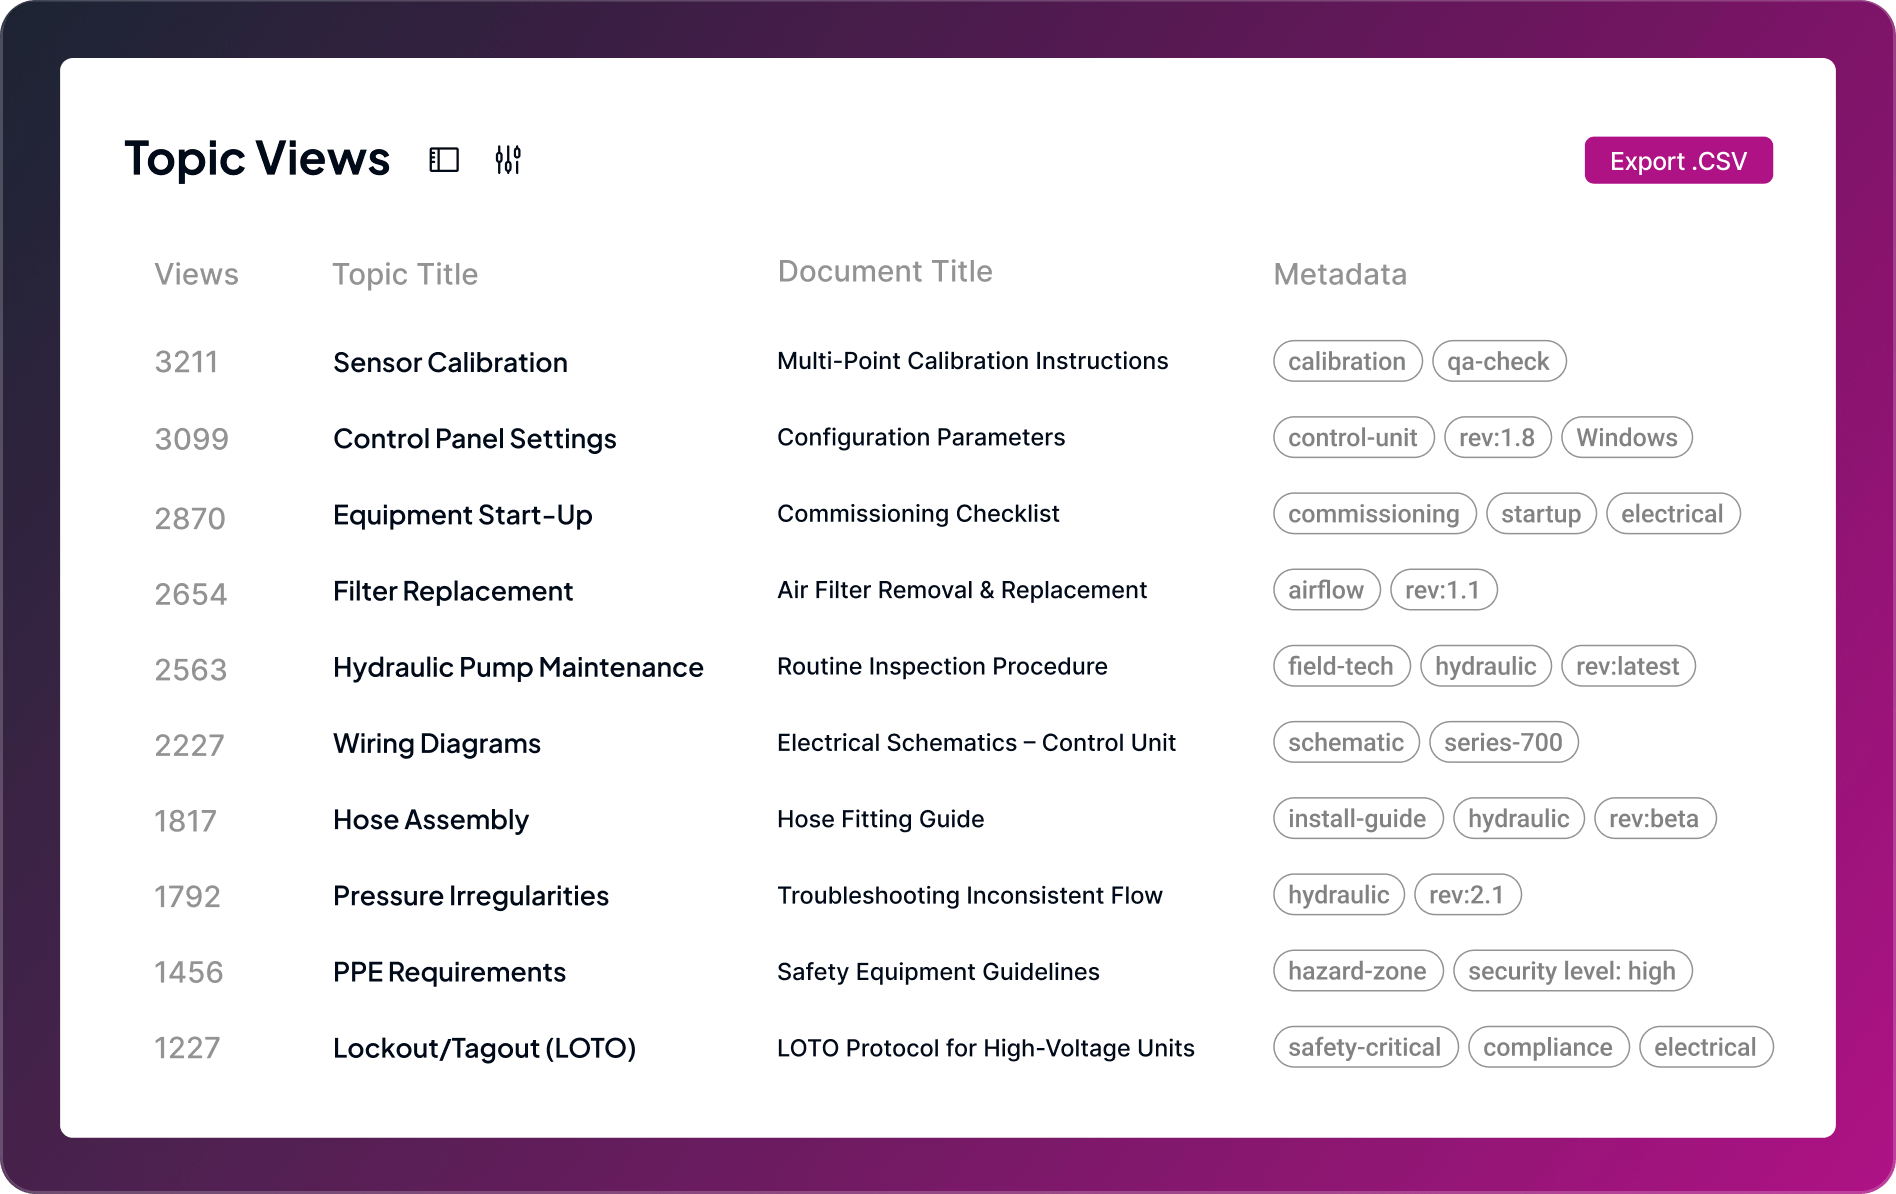
Task: Open the filter sliders settings icon
Action: (508, 160)
